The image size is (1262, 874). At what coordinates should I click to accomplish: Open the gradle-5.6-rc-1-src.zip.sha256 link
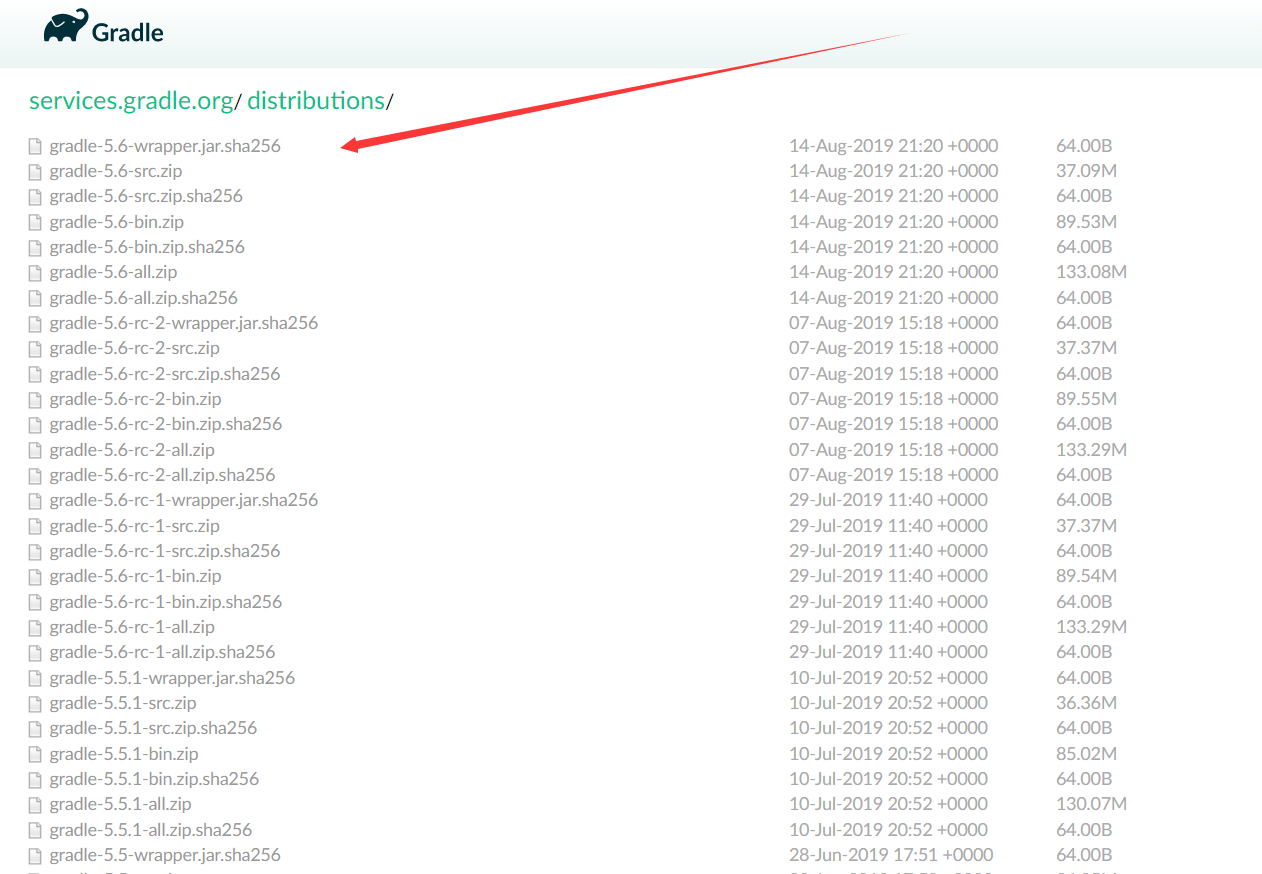[165, 551]
